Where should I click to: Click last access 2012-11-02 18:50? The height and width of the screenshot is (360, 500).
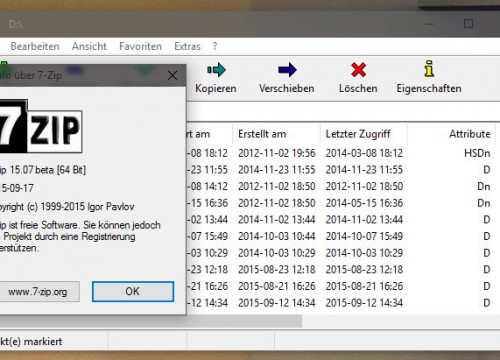(364, 186)
